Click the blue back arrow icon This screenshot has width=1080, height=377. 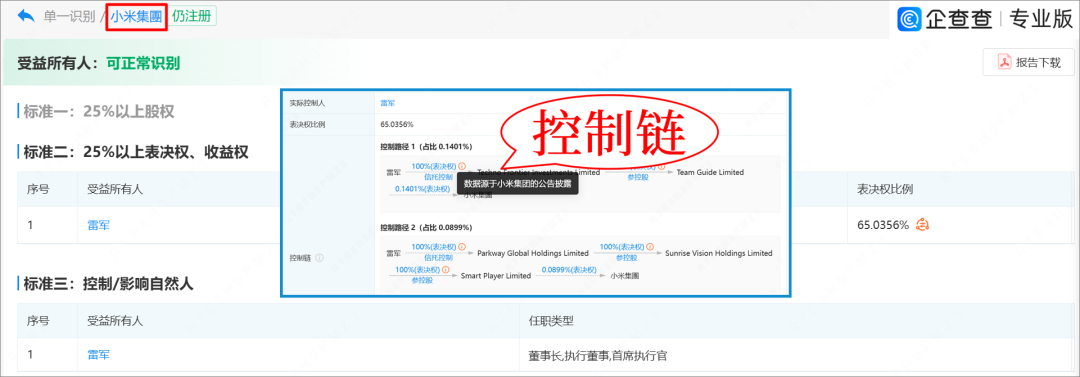26,16
